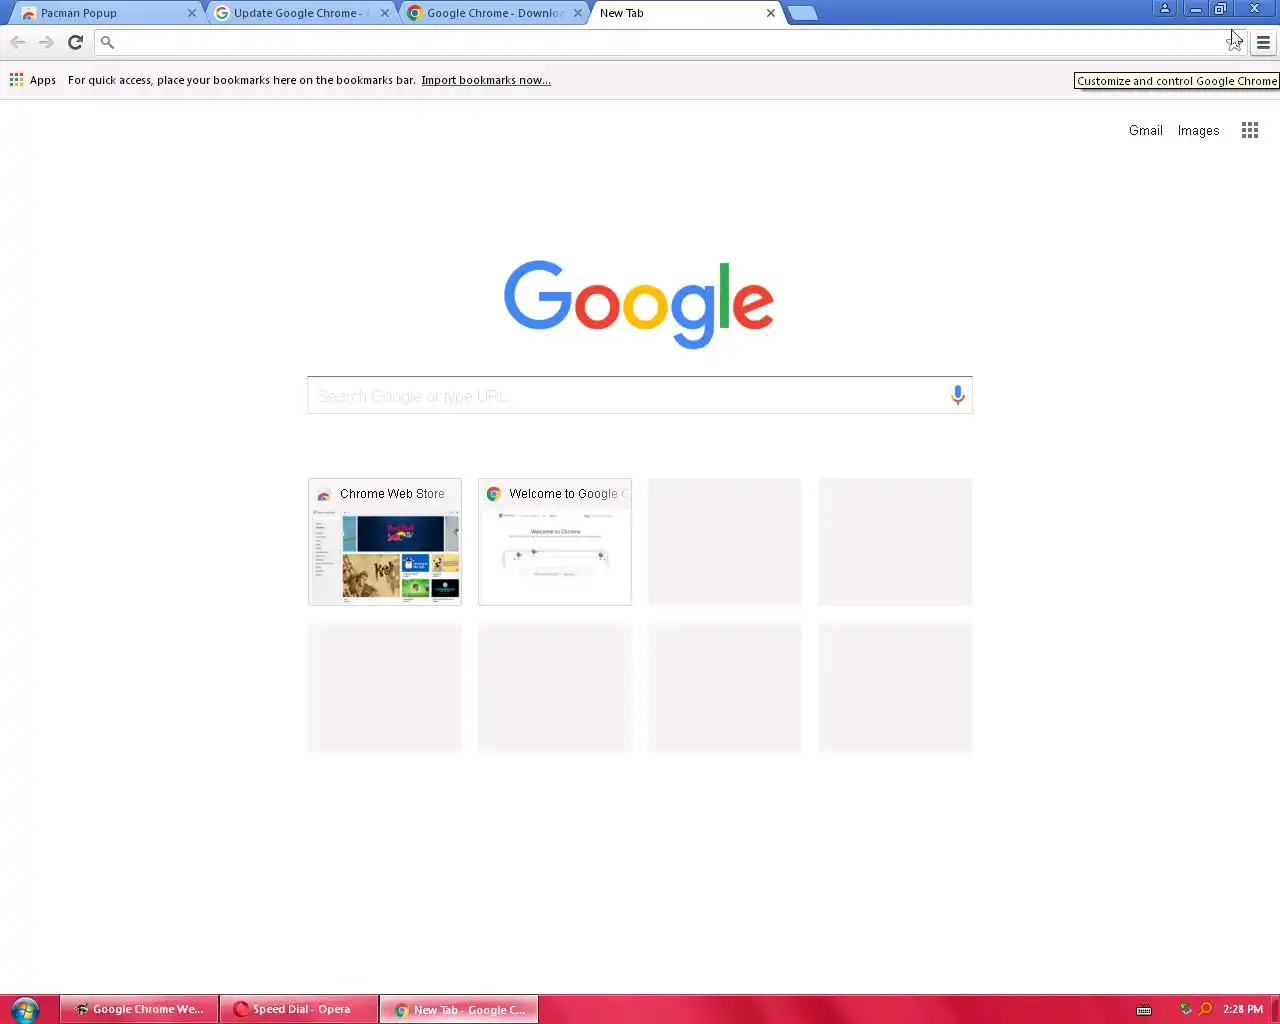This screenshot has width=1280, height=1024.
Task: Close the Google Chrome Download tab
Action: [x=577, y=13]
